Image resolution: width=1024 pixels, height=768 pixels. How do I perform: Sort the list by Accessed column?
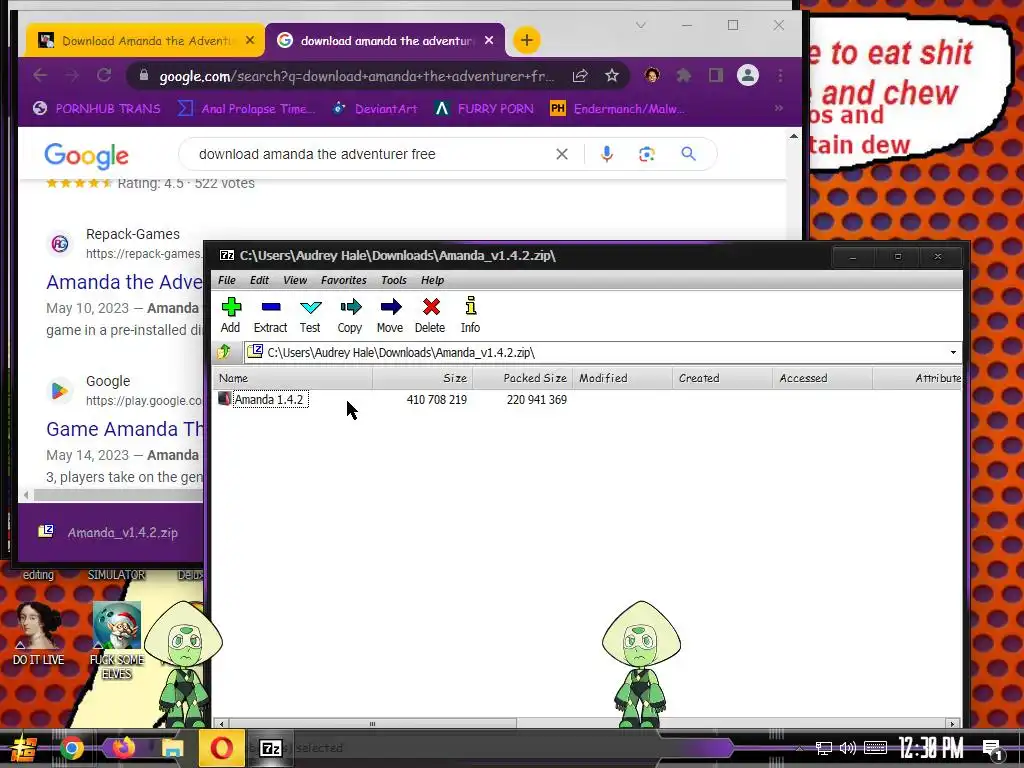(822, 378)
